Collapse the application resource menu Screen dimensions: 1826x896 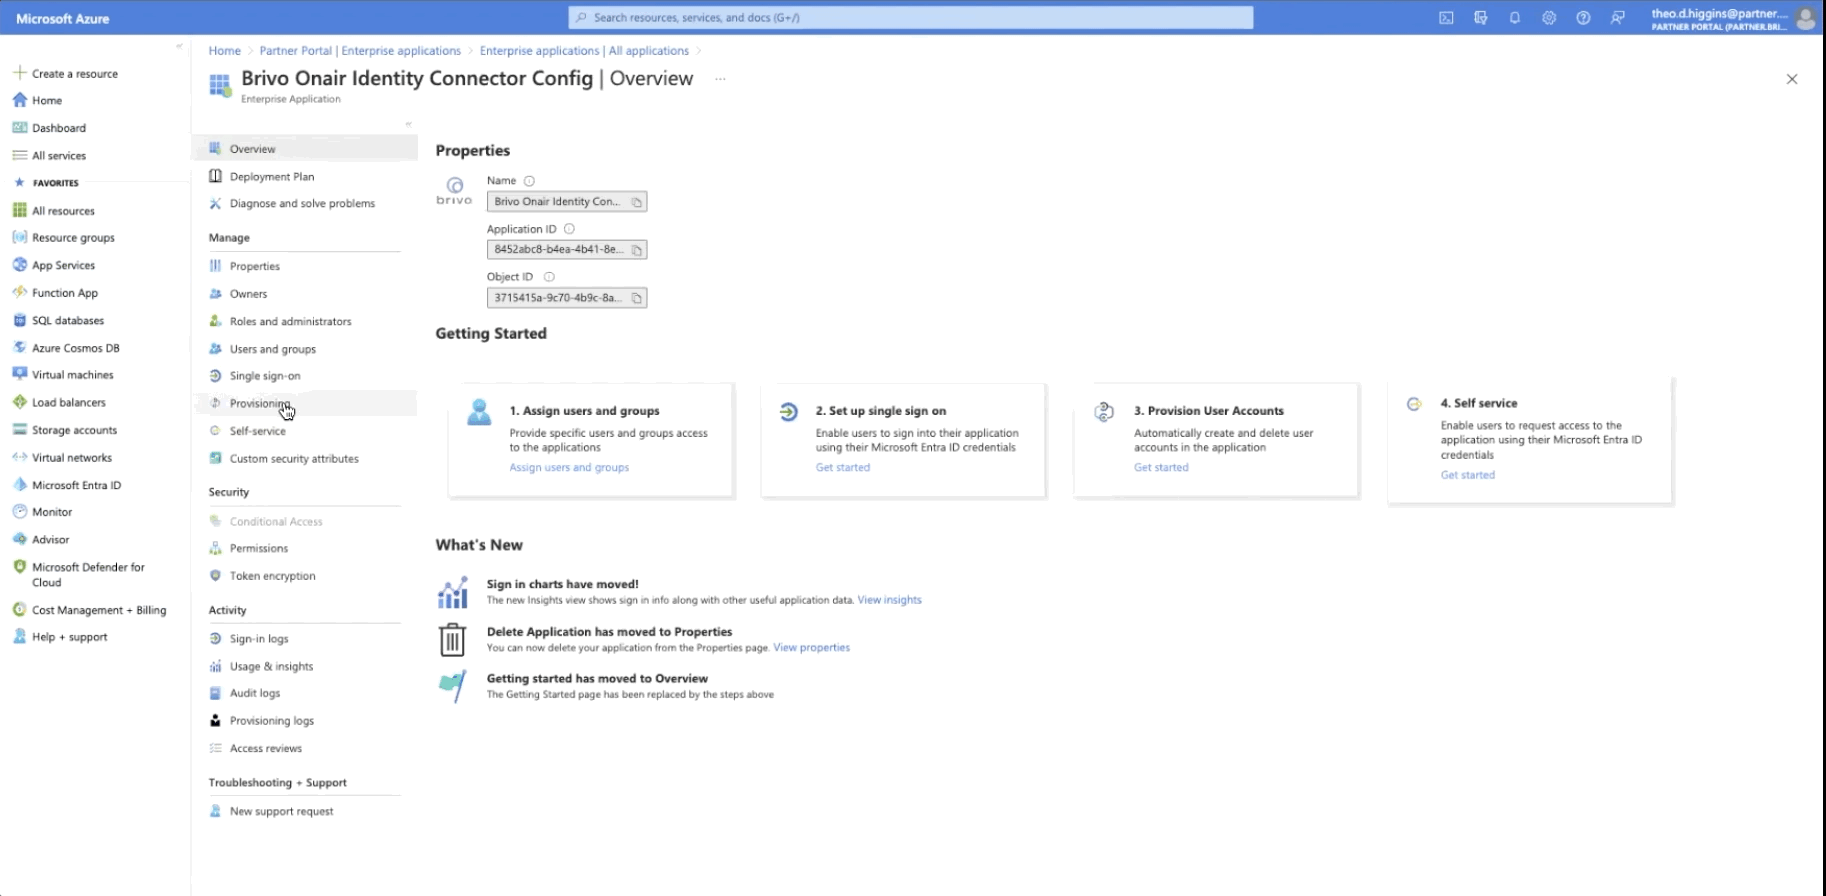pyautogui.click(x=408, y=124)
